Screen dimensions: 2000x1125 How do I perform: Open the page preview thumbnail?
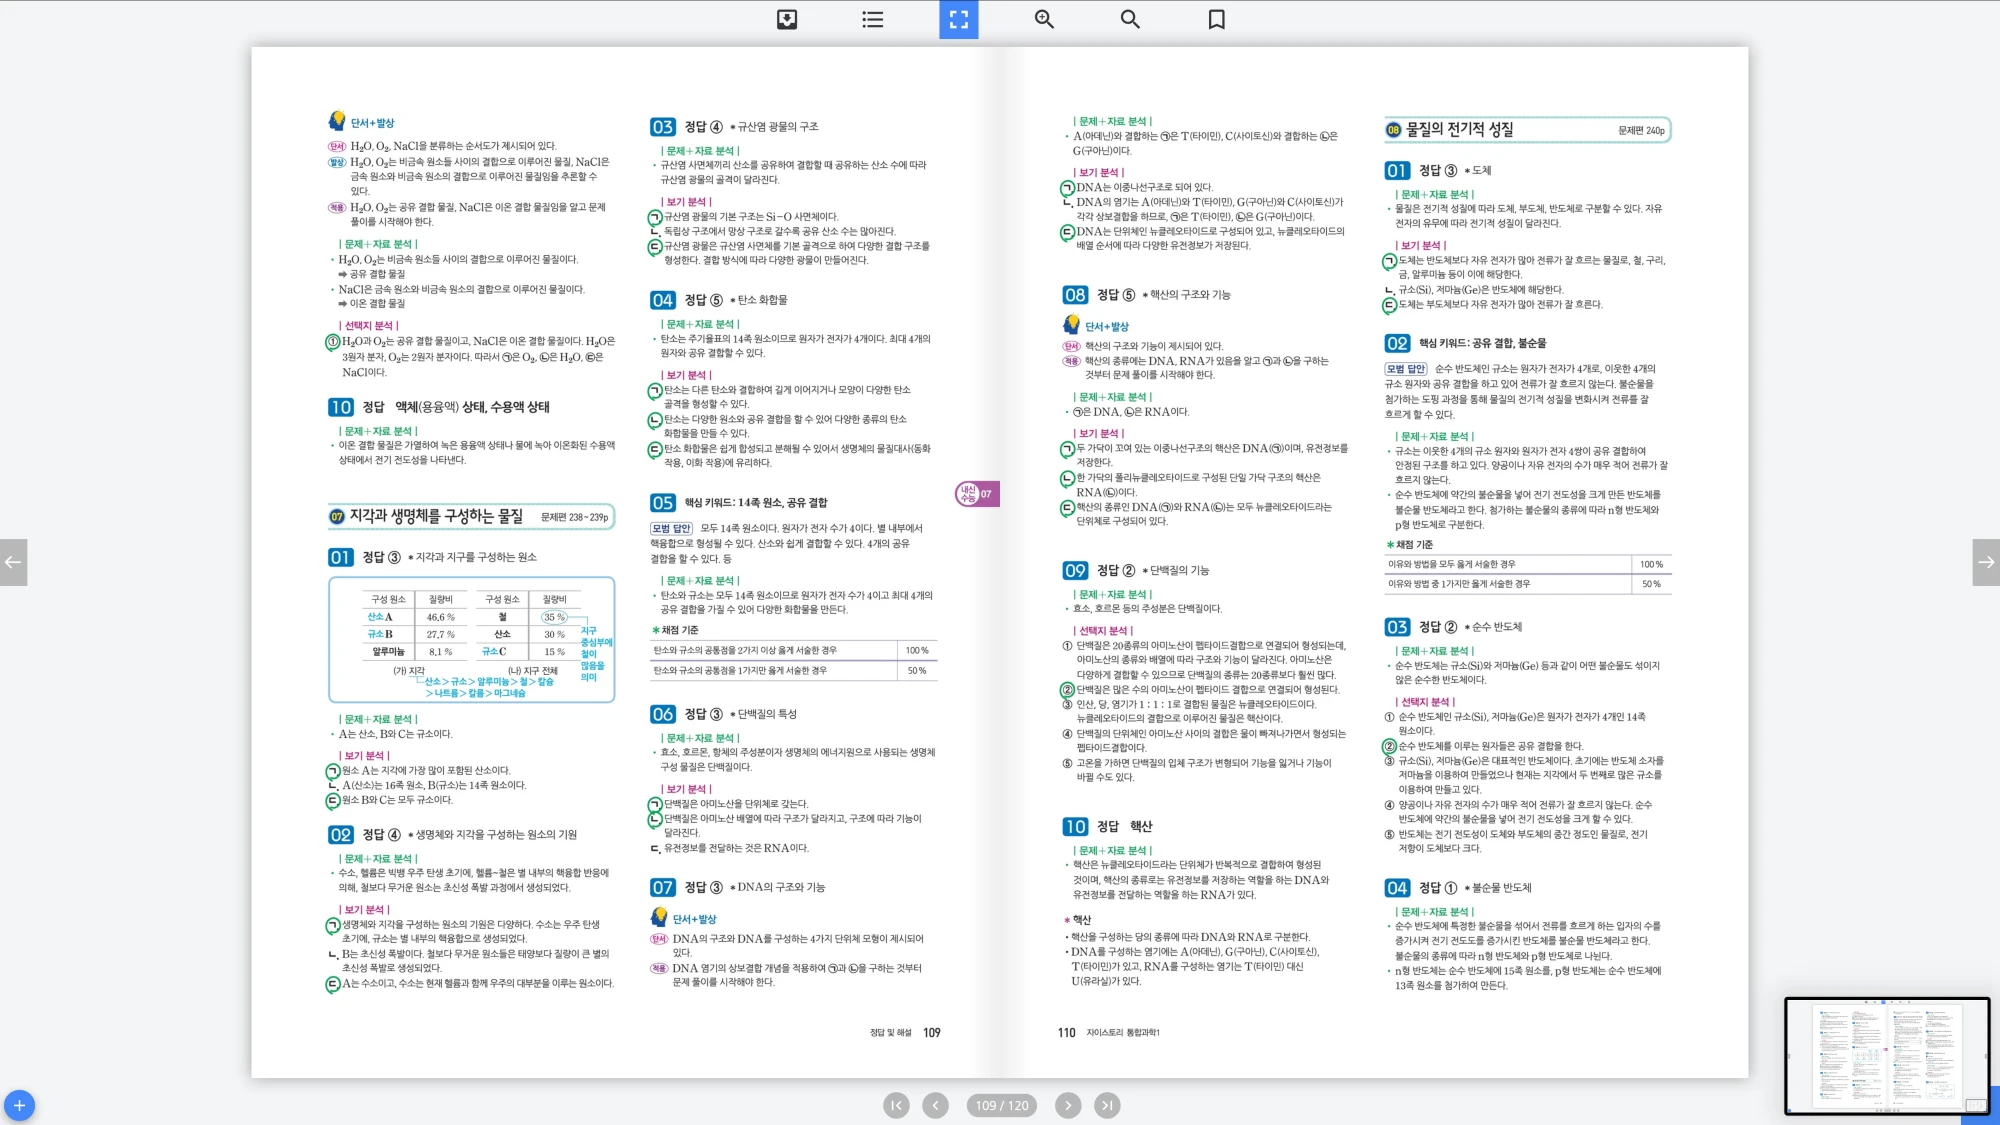click(1886, 1055)
